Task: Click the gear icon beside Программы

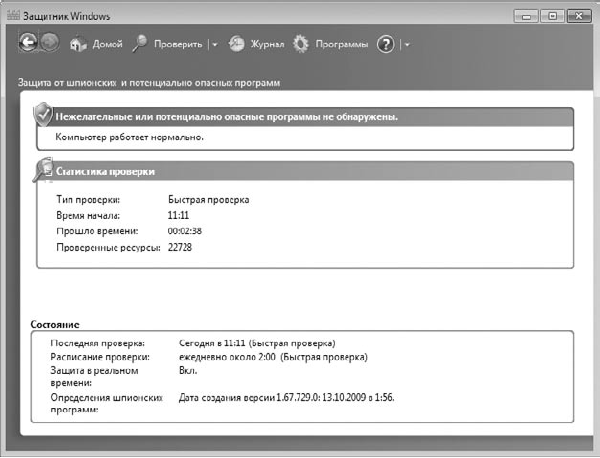Action: coord(301,44)
